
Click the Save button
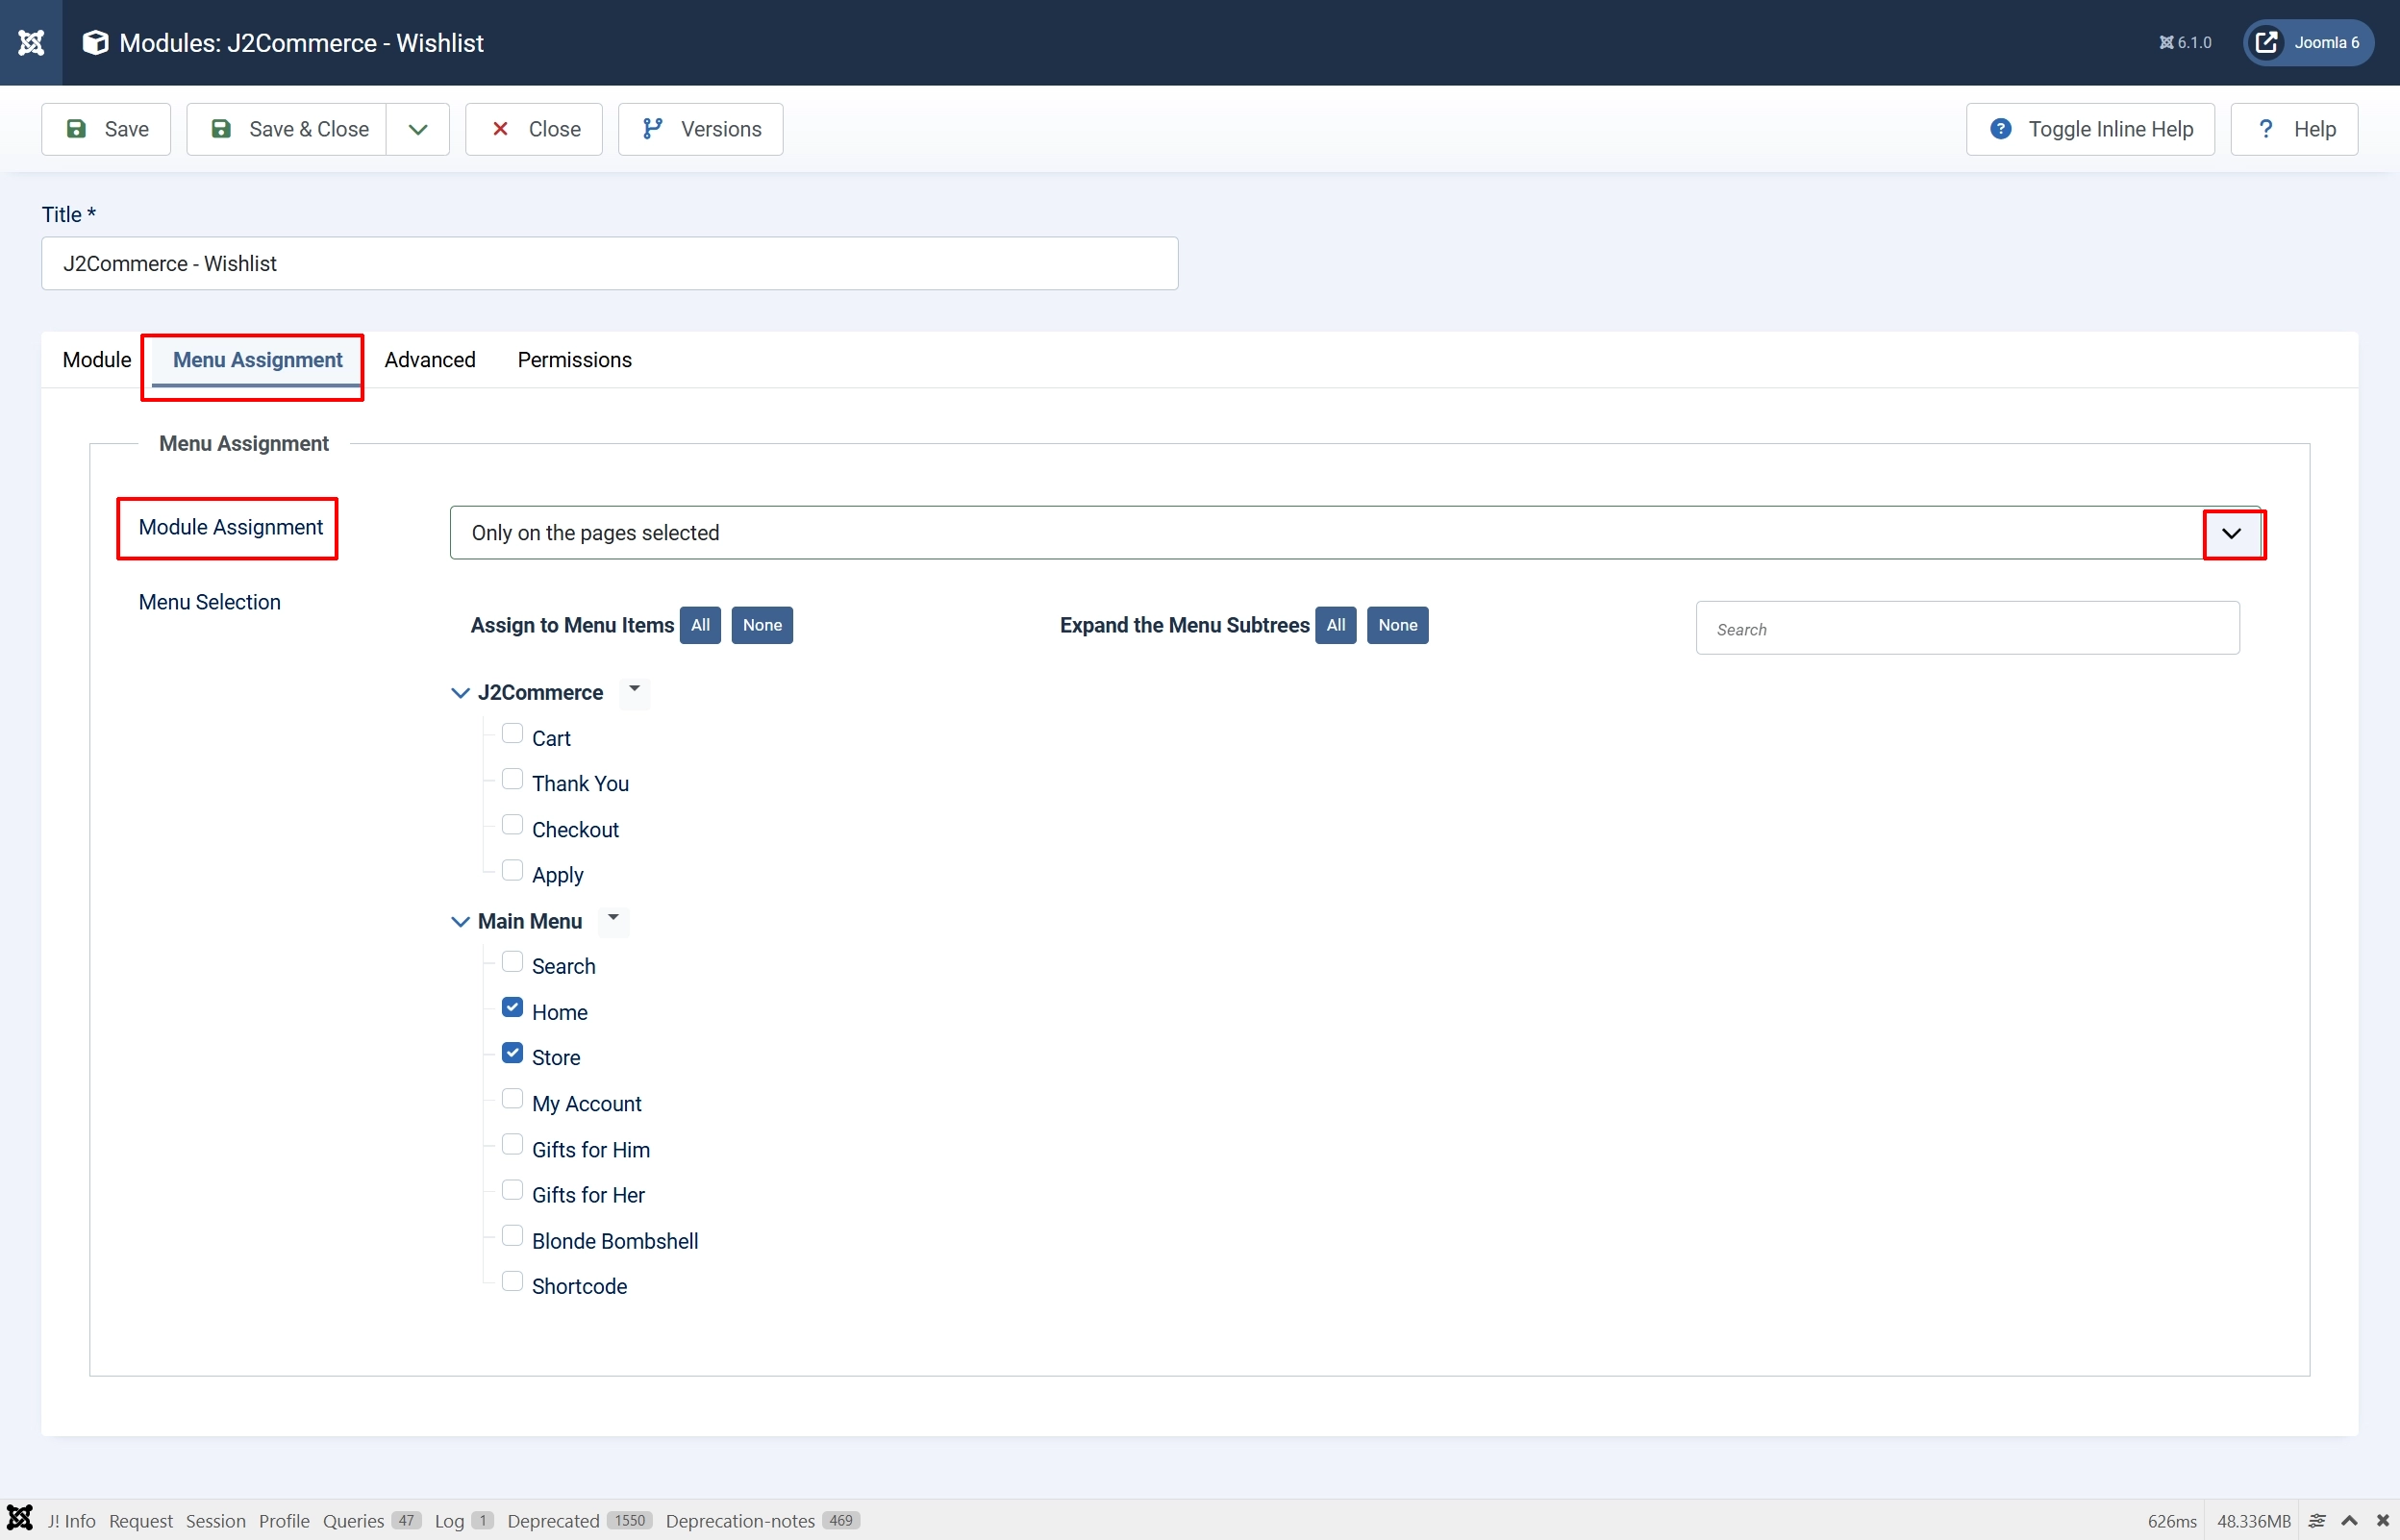pyautogui.click(x=106, y=129)
